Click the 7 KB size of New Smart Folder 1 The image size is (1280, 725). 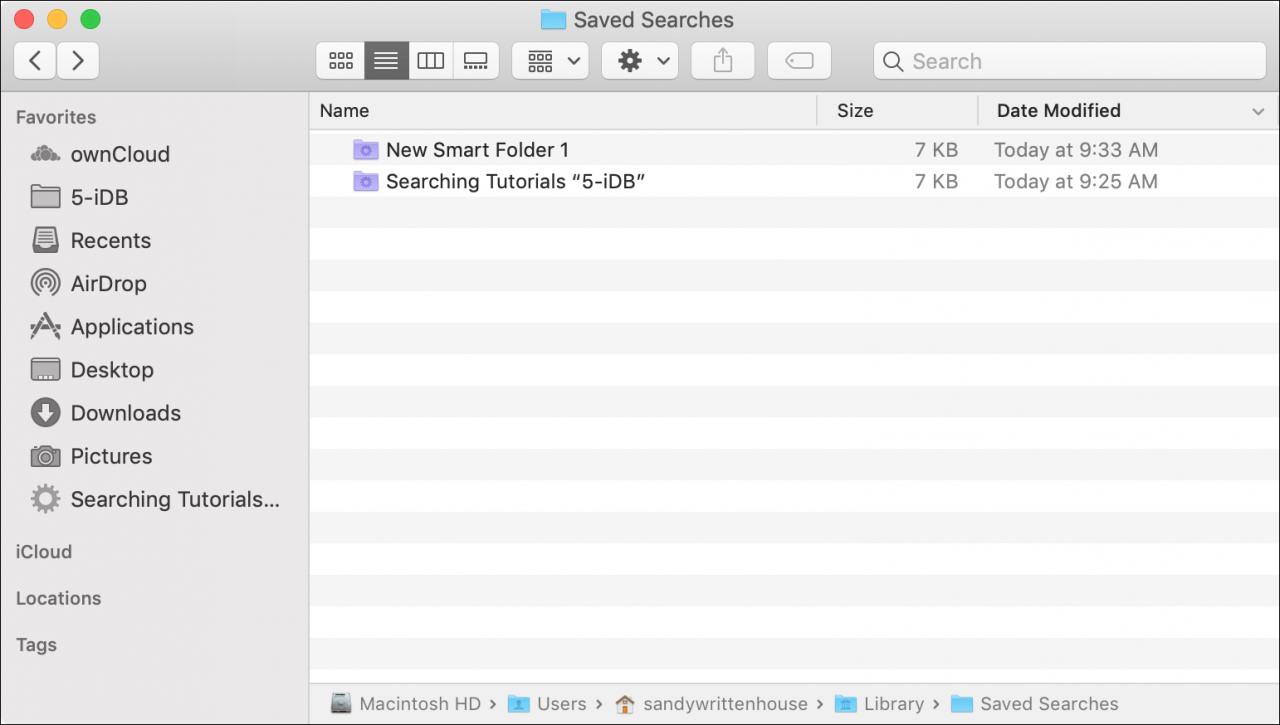click(x=936, y=150)
